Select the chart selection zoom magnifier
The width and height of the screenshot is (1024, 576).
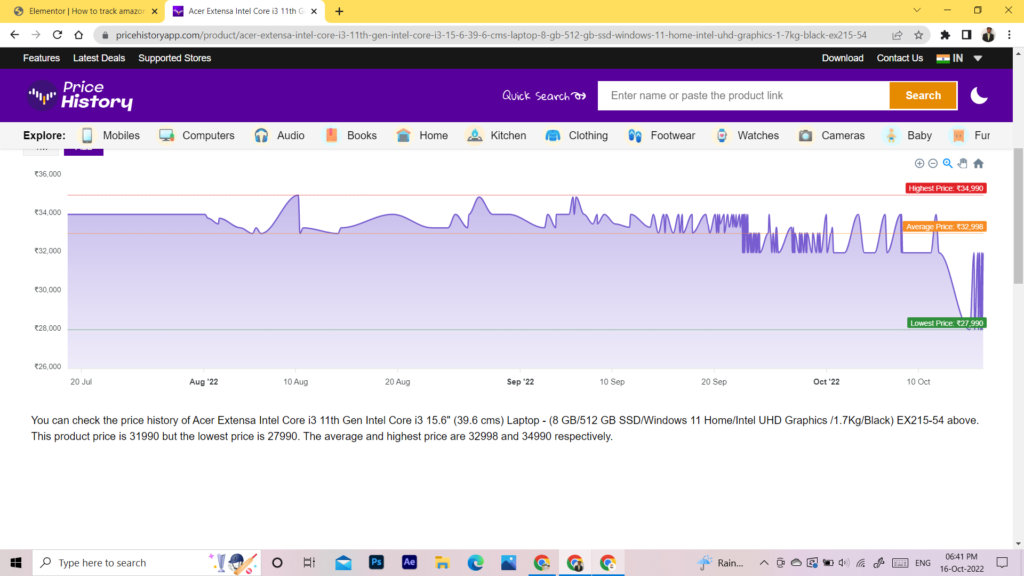pyautogui.click(x=948, y=163)
